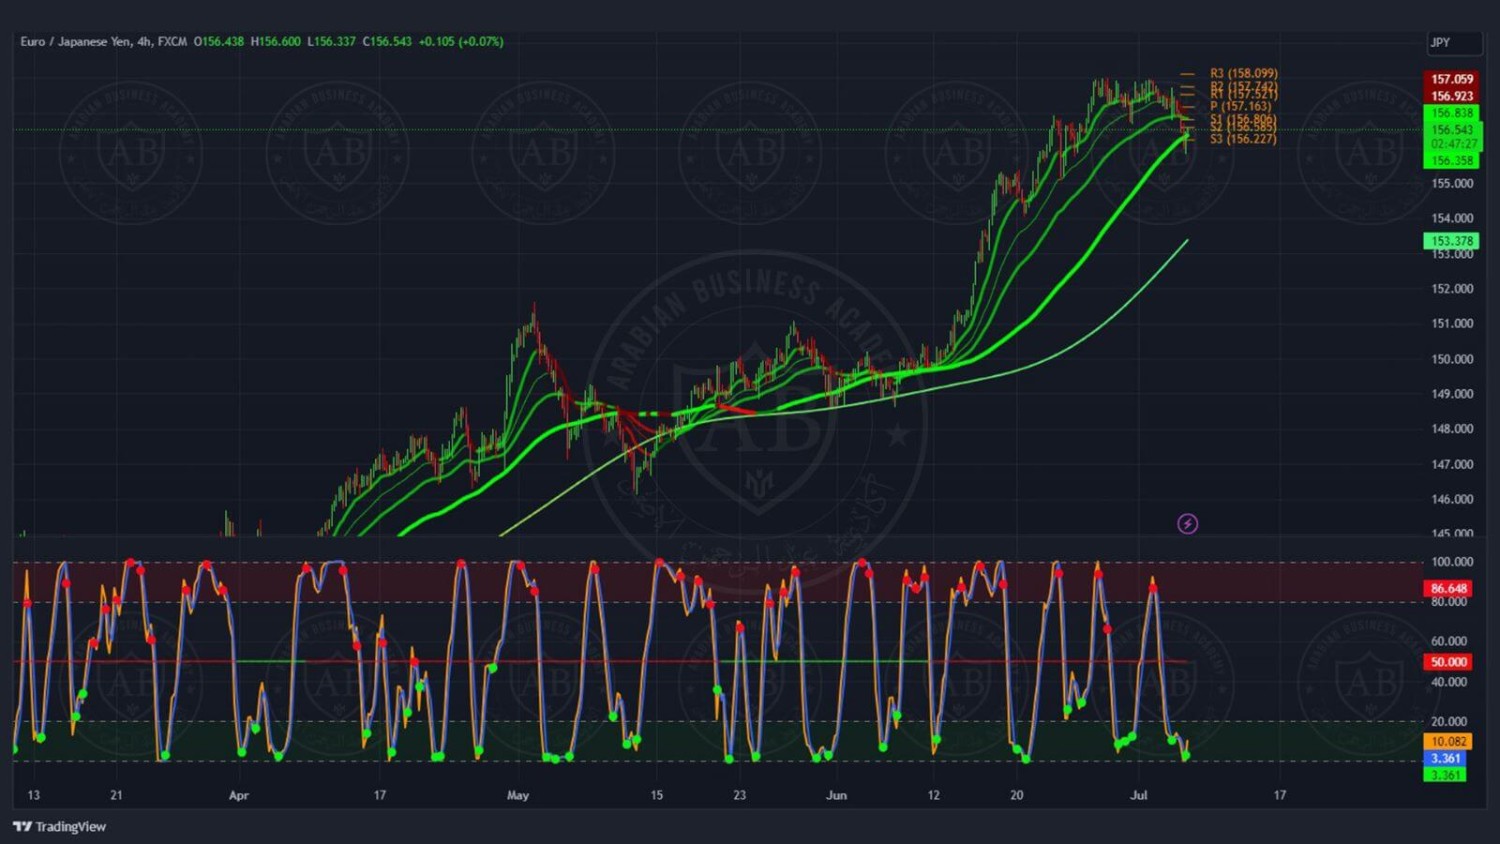Click the 154.000 price axis level

click(x=1452, y=218)
